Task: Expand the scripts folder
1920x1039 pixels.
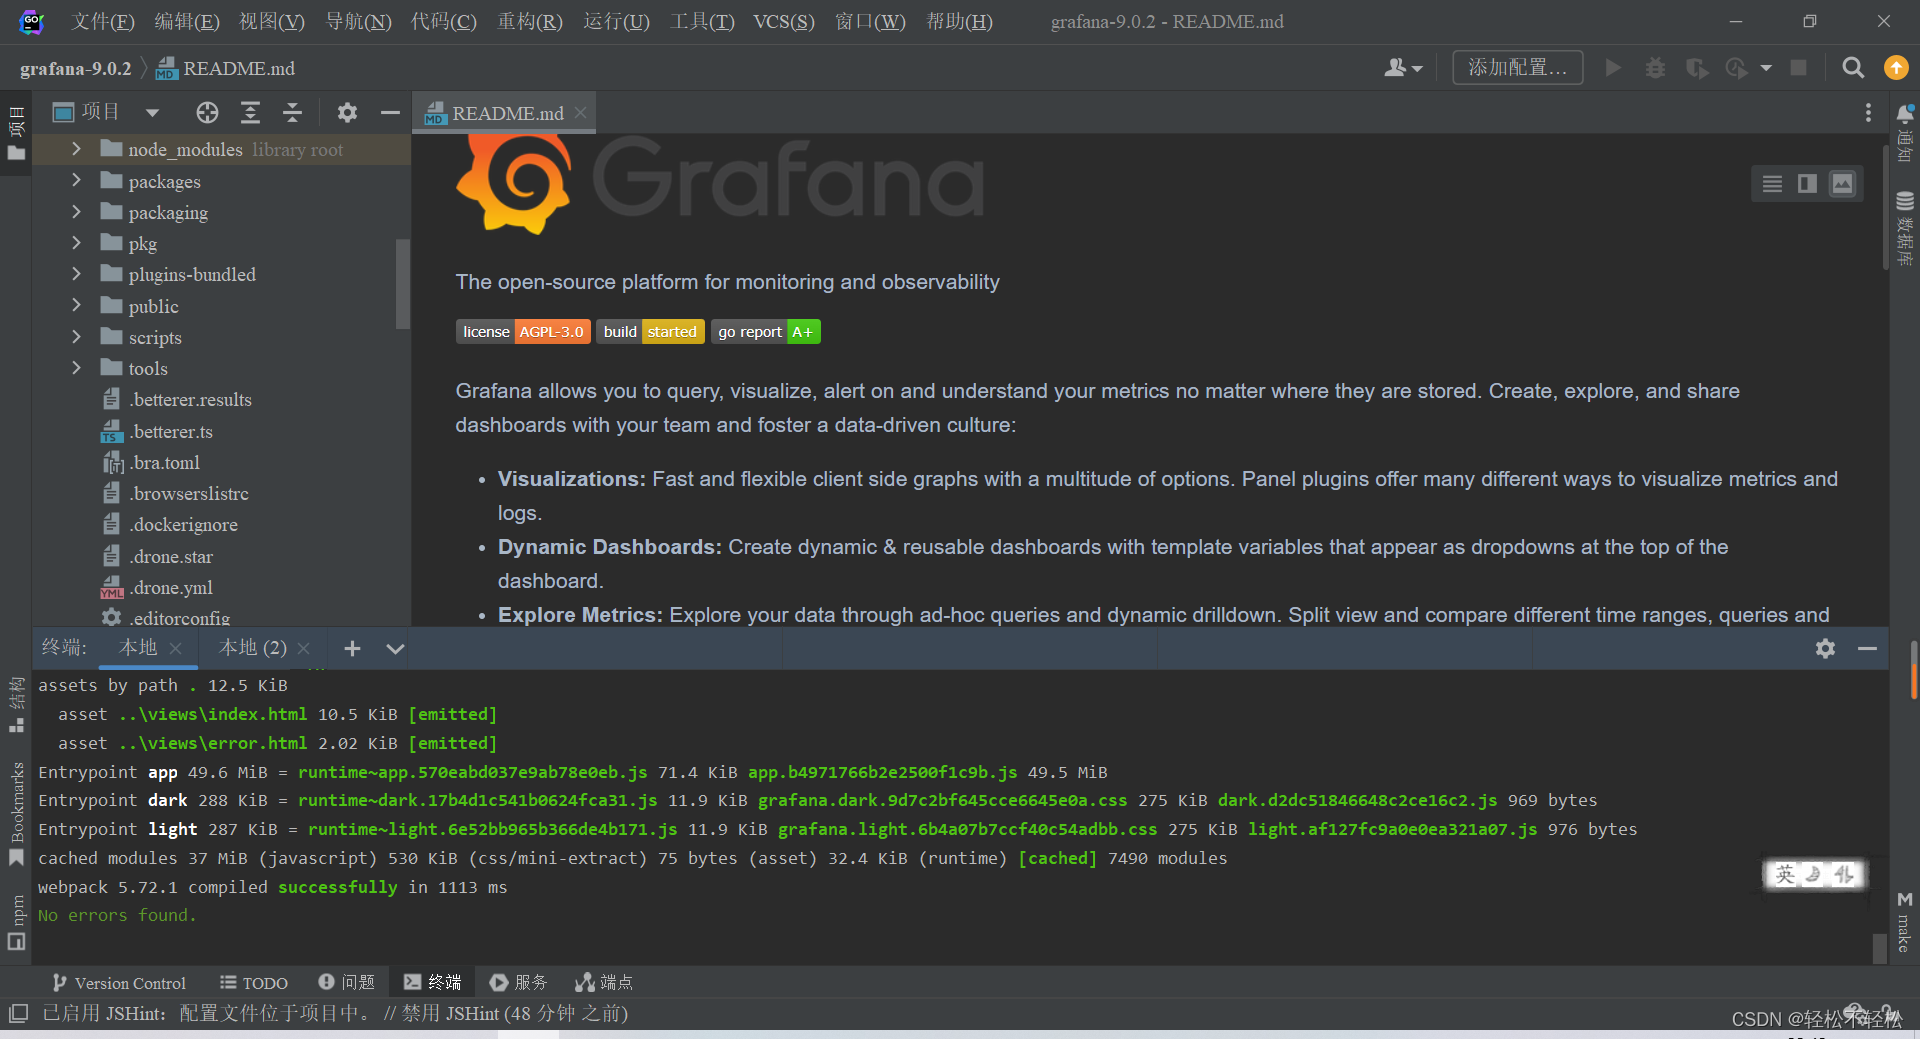Action: coord(76,337)
